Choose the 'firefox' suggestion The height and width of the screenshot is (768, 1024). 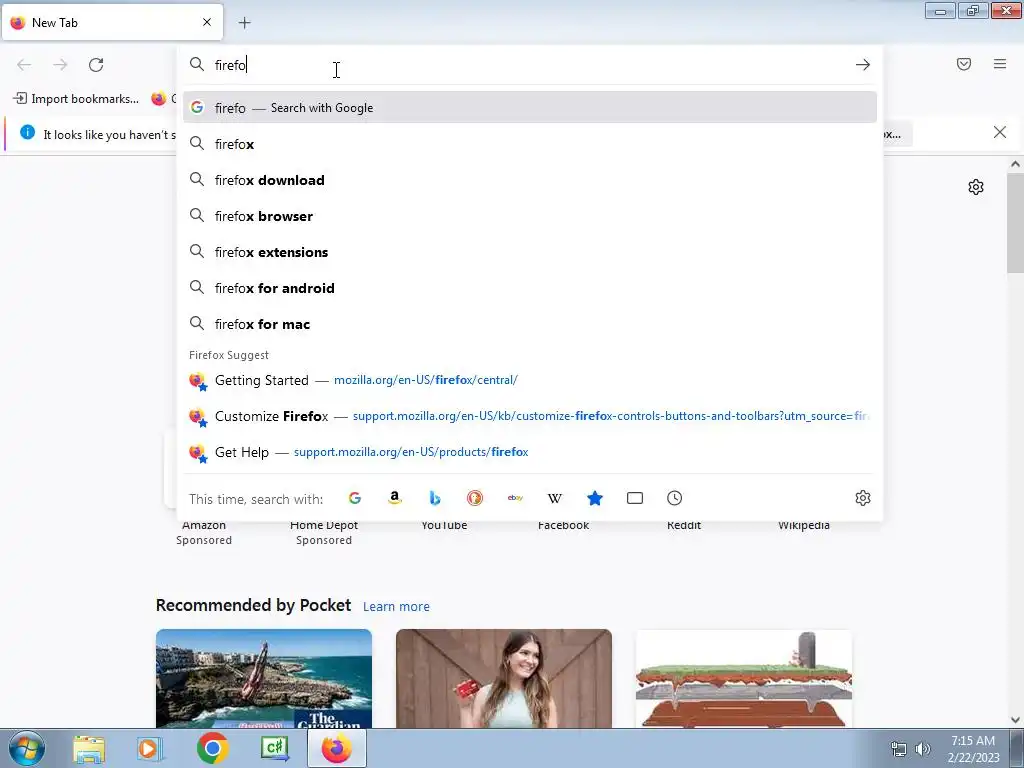(530, 144)
